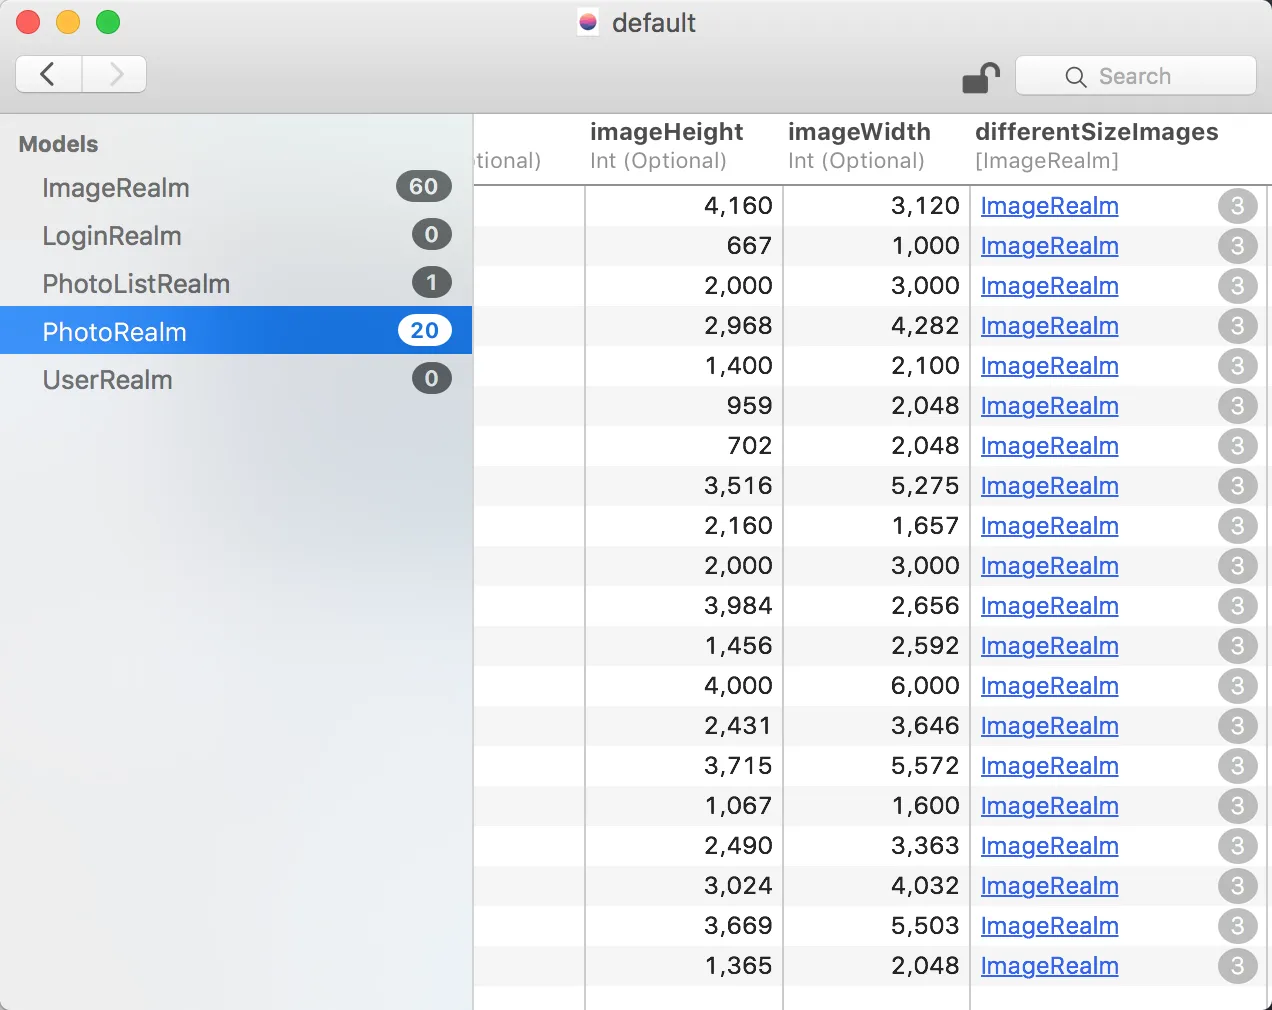Select the imageHeight cell 4,160
Viewport: 1272px width, 1010px height.
coord(684,206)
